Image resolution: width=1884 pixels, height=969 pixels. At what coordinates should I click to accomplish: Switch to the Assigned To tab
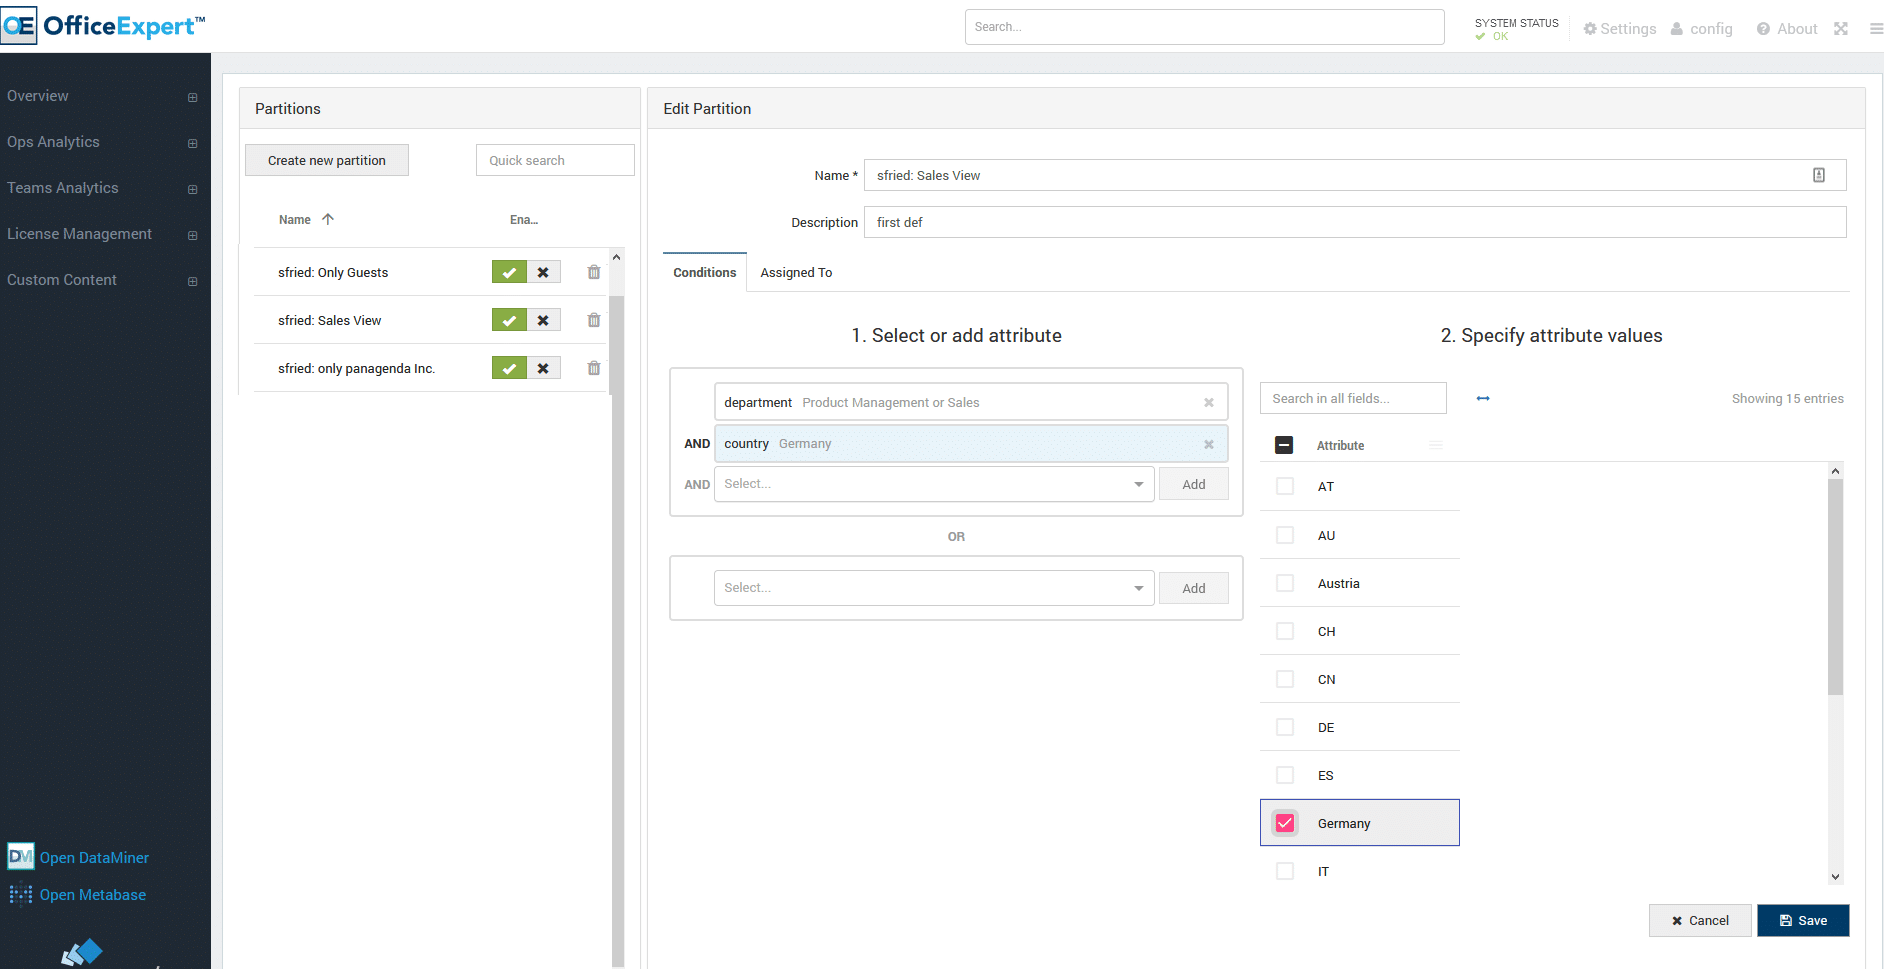796,273
